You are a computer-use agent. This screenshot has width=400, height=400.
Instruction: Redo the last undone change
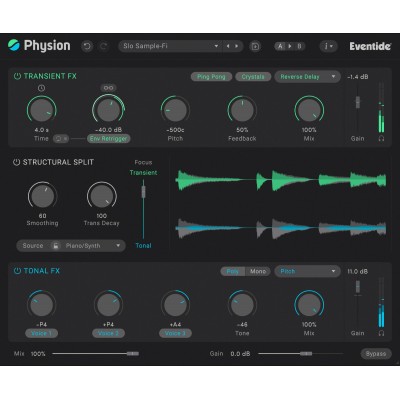point(104,46)
